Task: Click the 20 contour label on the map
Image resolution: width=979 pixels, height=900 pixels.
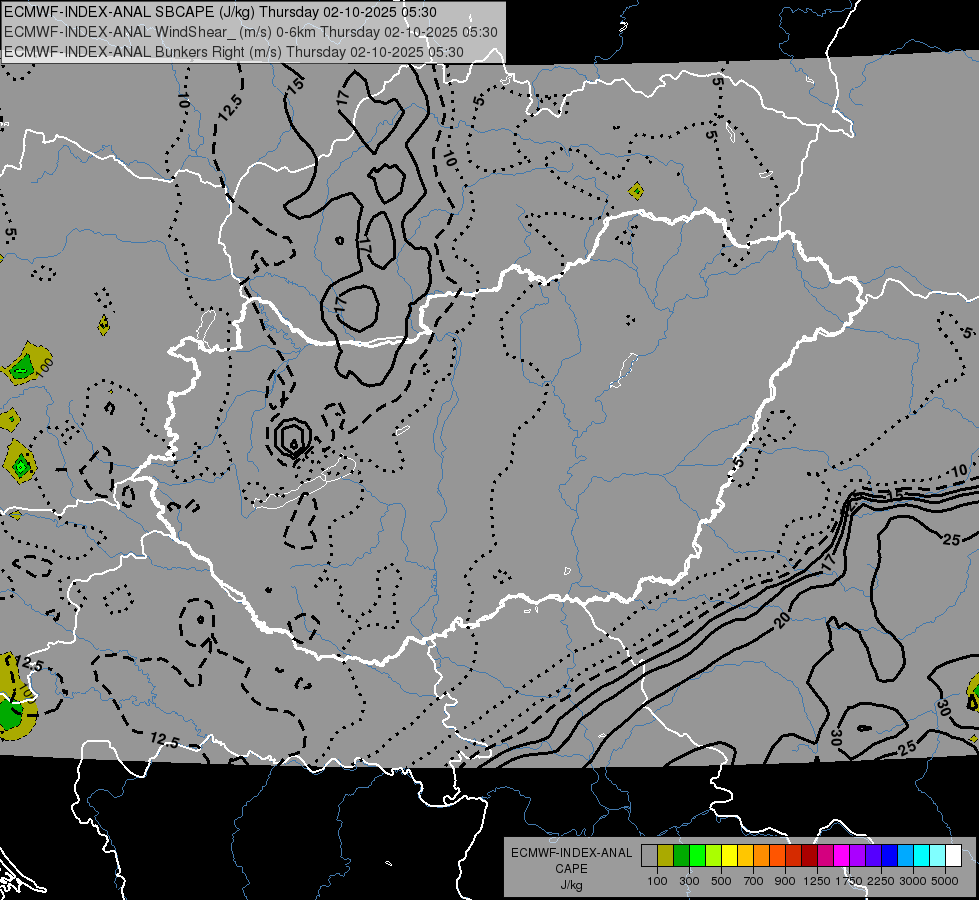Action: coord(781,619)
